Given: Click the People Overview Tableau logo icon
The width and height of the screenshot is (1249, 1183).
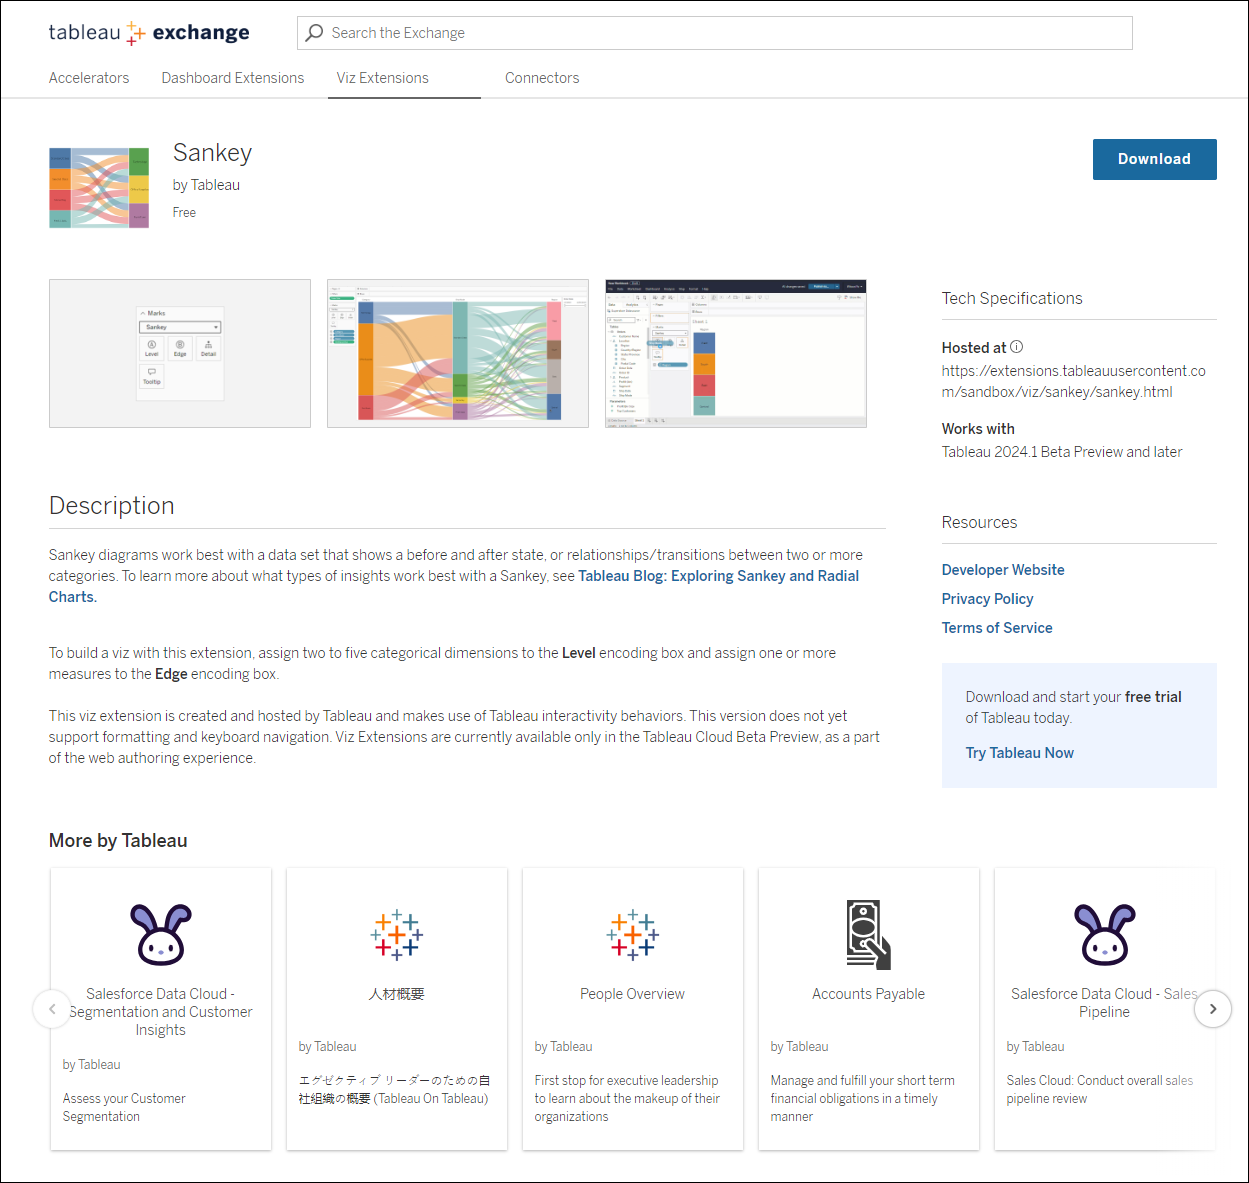Looking at the screenshot, I should point(633,935).
